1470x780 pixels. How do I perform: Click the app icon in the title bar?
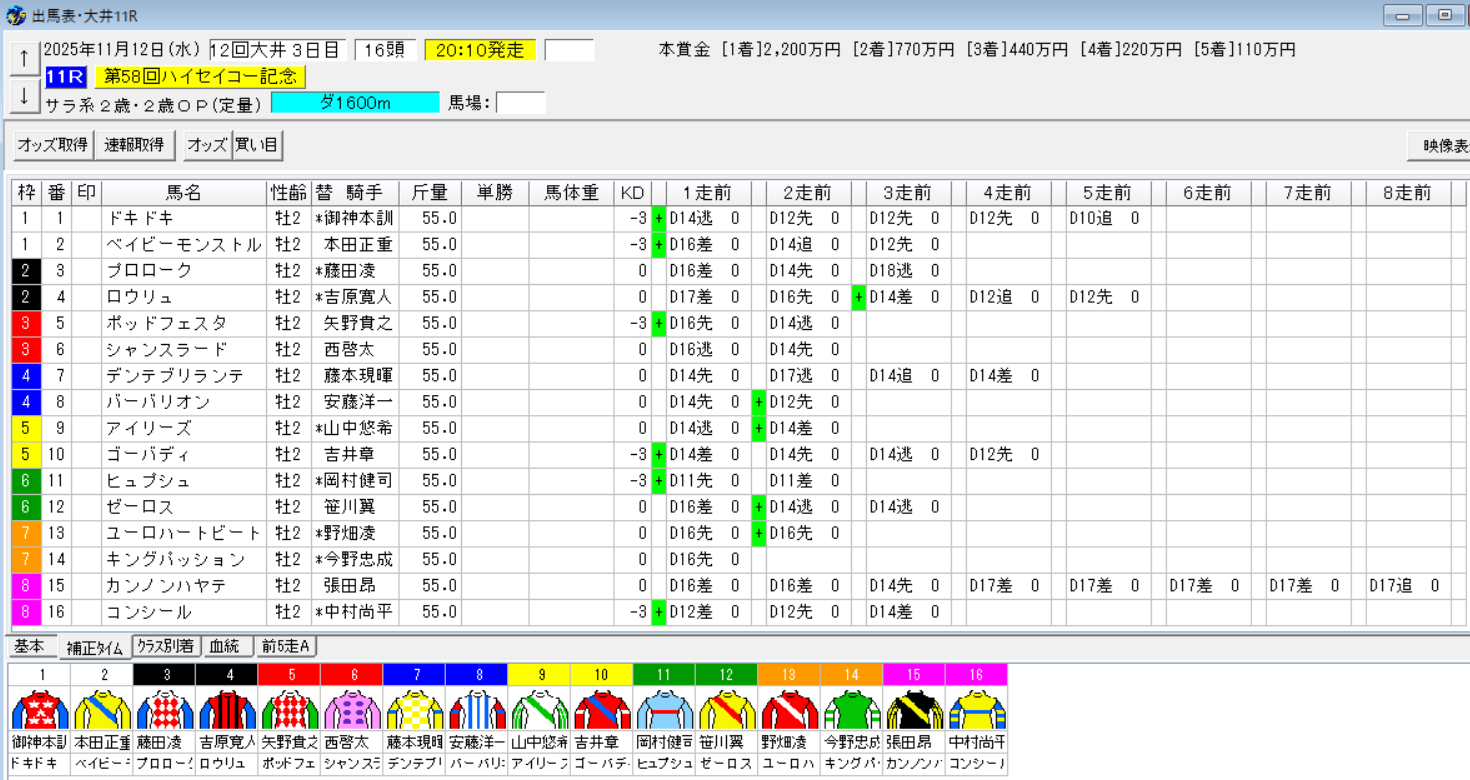pos(15,15)
